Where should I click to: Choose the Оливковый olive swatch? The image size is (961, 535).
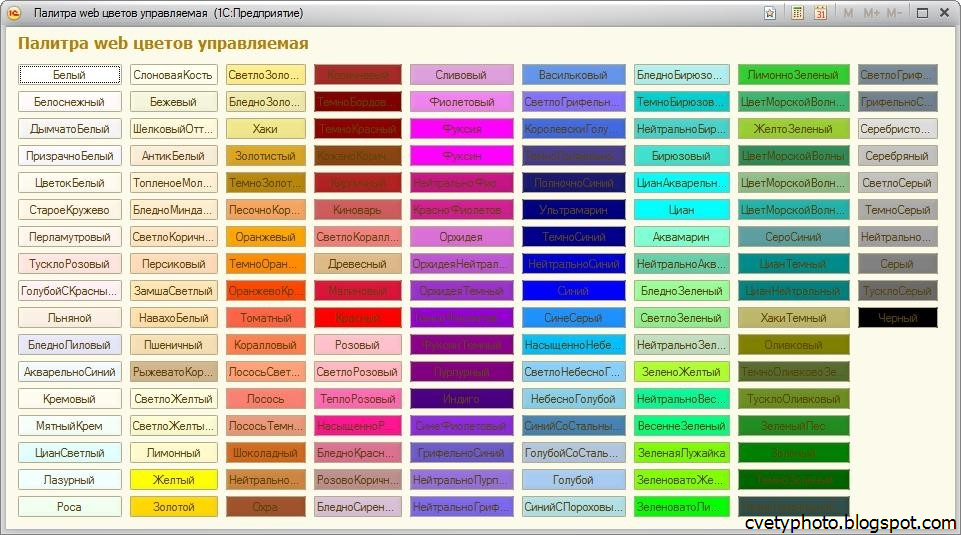[x=794, y=345]
